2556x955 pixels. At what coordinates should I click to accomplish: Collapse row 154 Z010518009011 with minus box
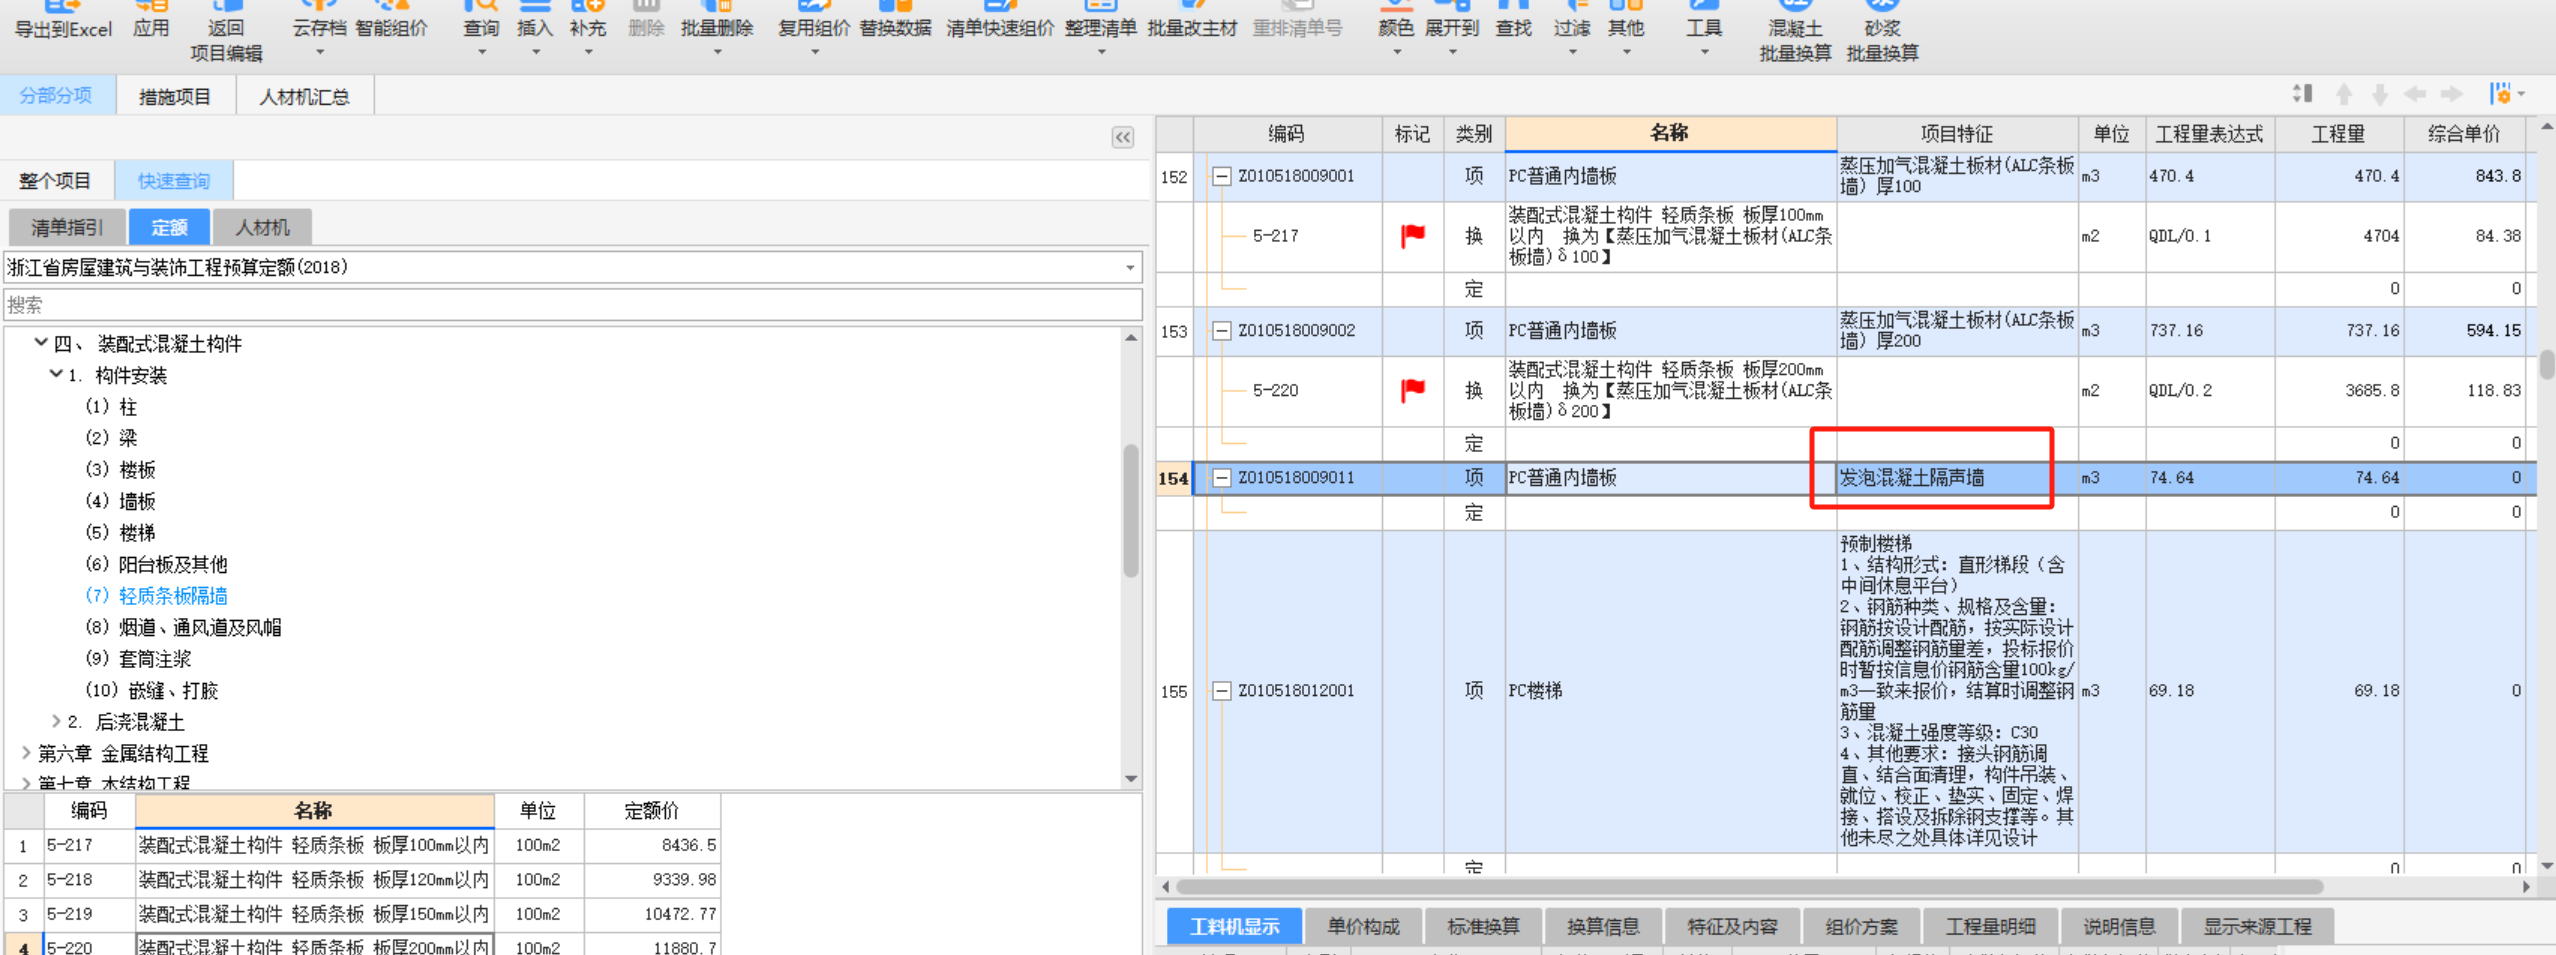click(1221, 478)
